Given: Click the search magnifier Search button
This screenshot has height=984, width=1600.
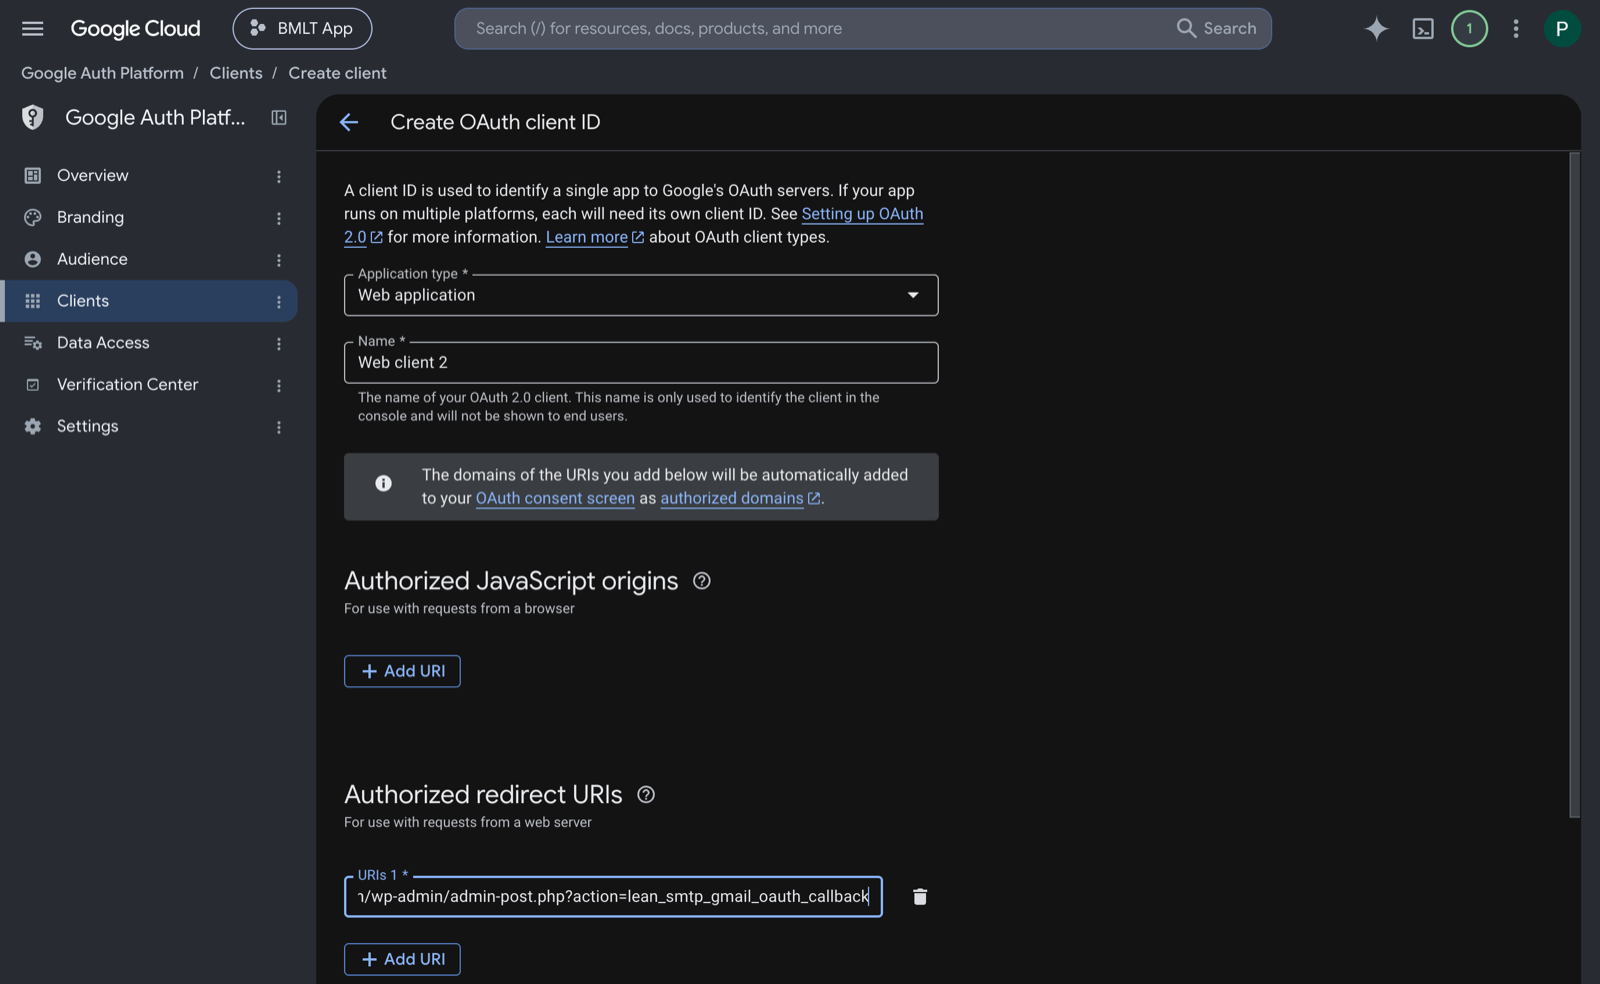Looking at the screenshot, I should [x=1216, y=29].
